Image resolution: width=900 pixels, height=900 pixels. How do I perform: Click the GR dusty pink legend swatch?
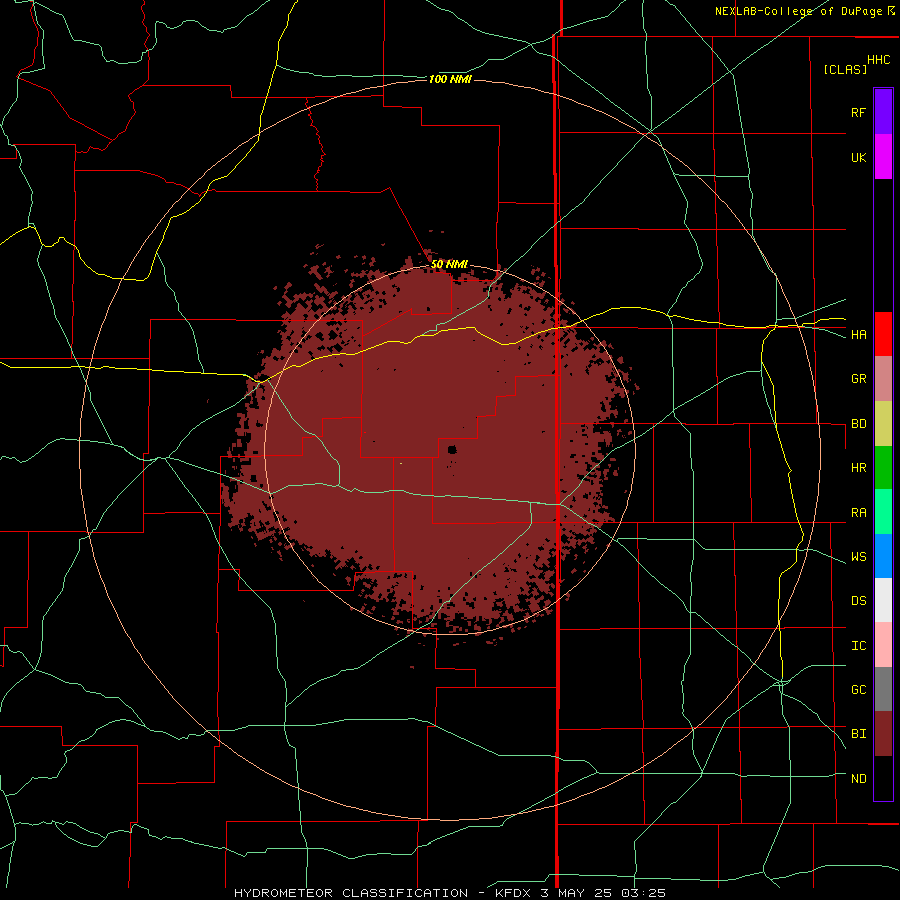tap(883, 379)
